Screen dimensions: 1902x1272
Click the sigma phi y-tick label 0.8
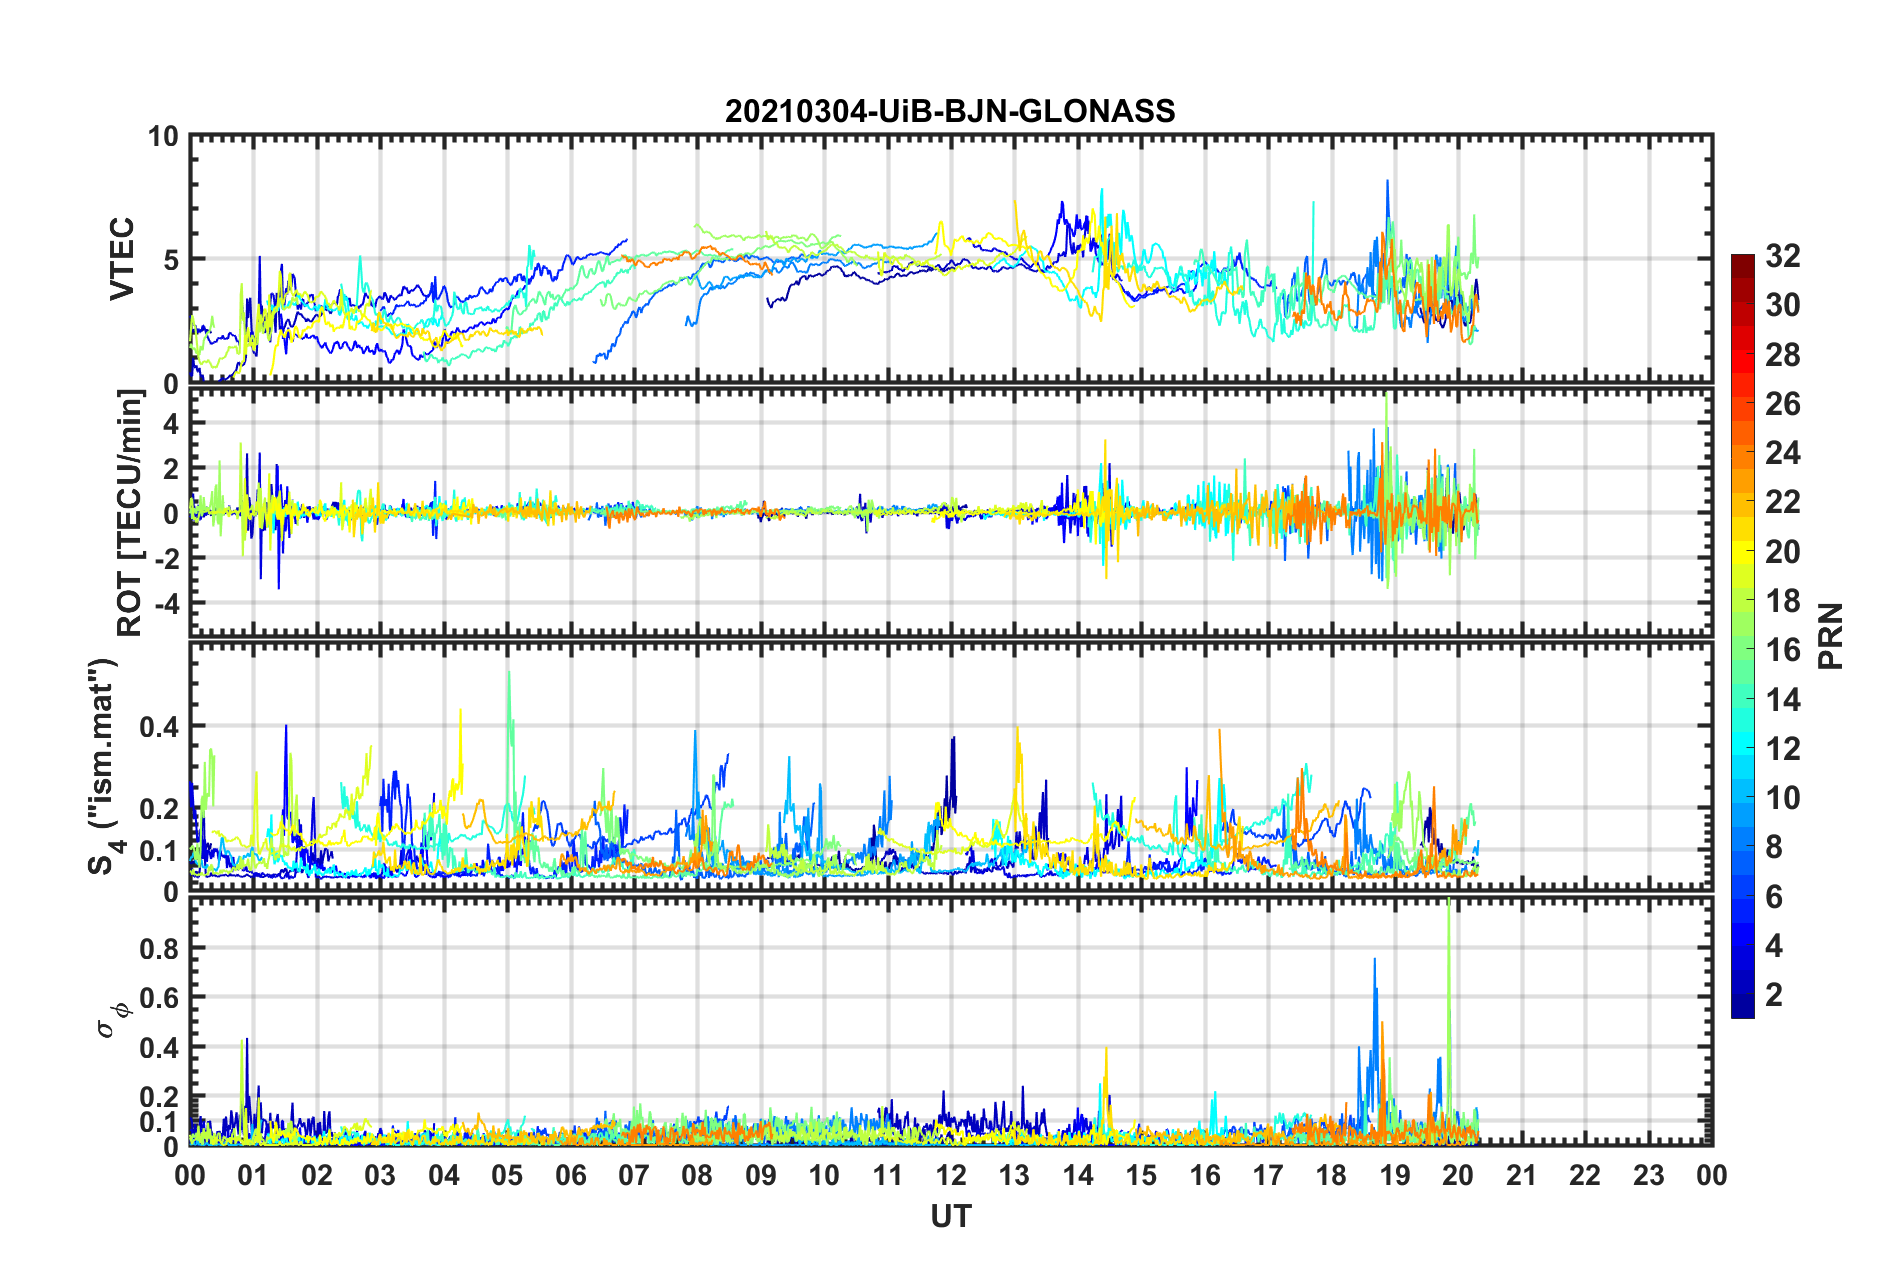coord(160,949)
